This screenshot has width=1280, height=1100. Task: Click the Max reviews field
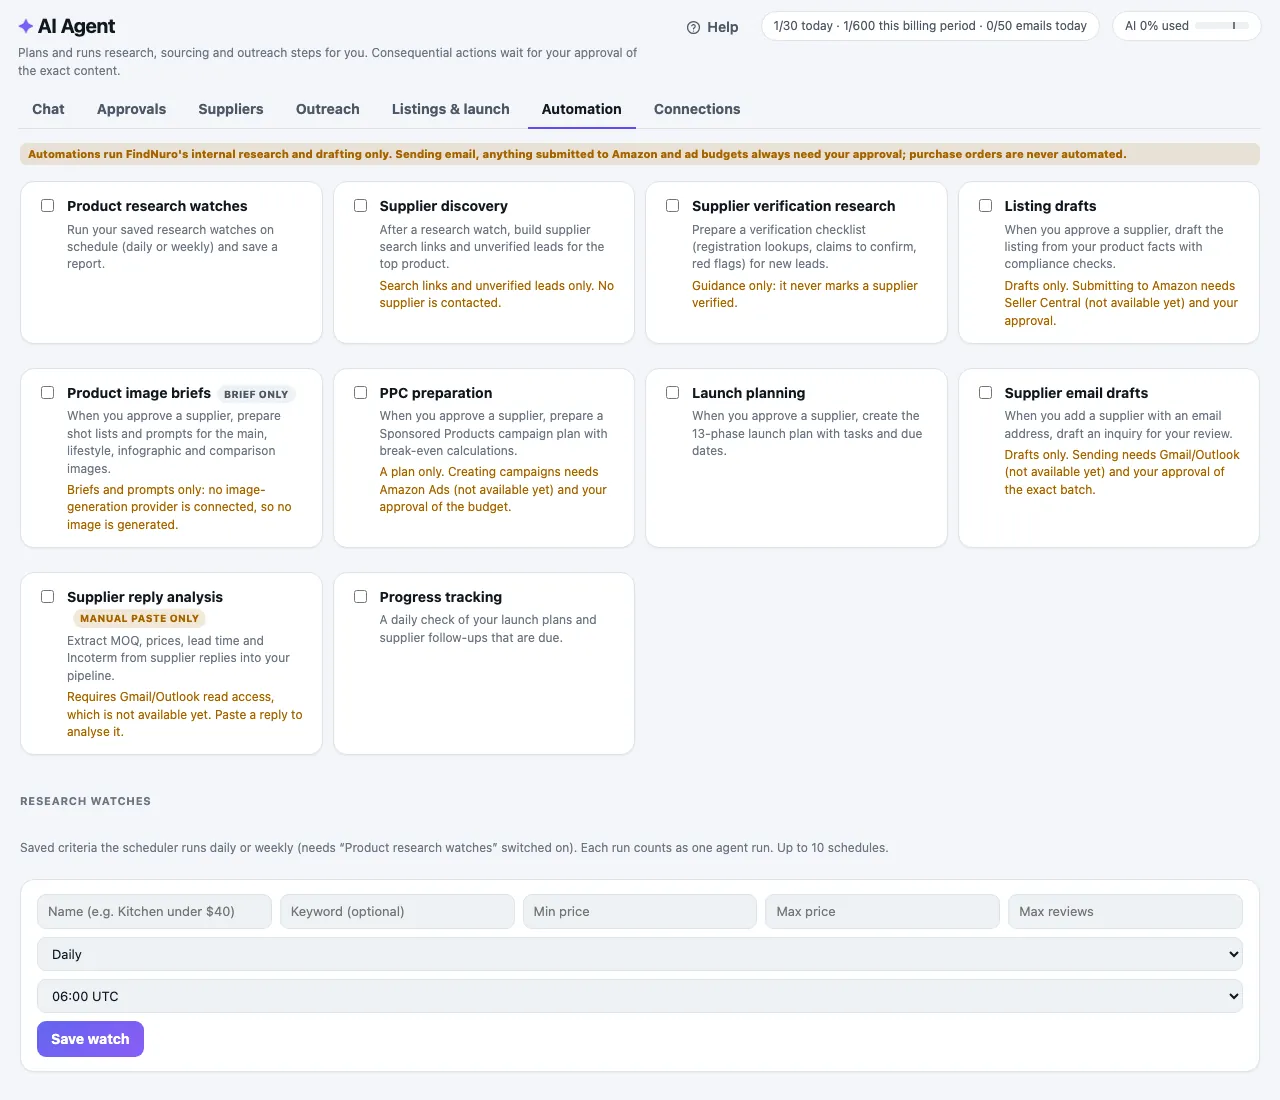point(1126,911)
